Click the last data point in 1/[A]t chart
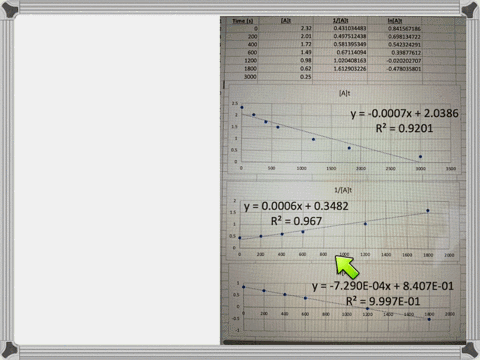Screen dimensions: 480x360 click(428, 211)
